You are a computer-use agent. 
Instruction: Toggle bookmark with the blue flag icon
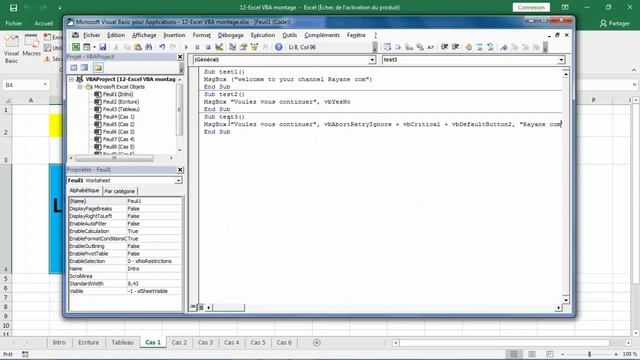tap(504, 47)
